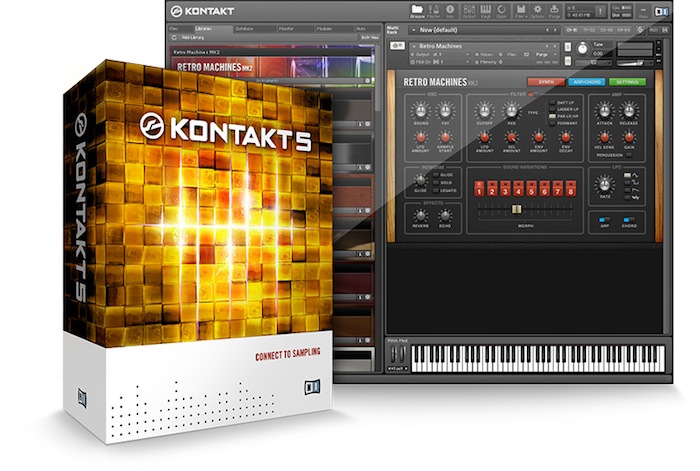The height and width of the screenshot is (471, 700).
Task: Open the Output mixer icon
Action: pyautogui.click(x=469, y=11)
